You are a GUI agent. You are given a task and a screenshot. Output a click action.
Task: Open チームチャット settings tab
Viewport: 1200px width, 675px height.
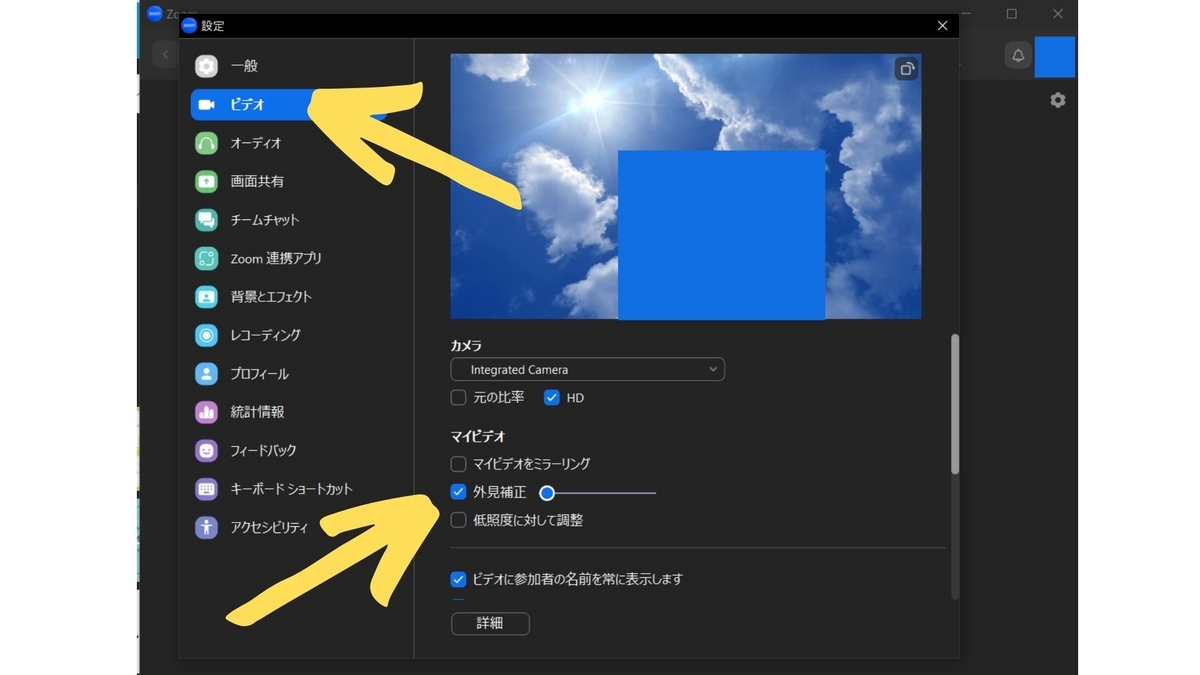[289, 220]
